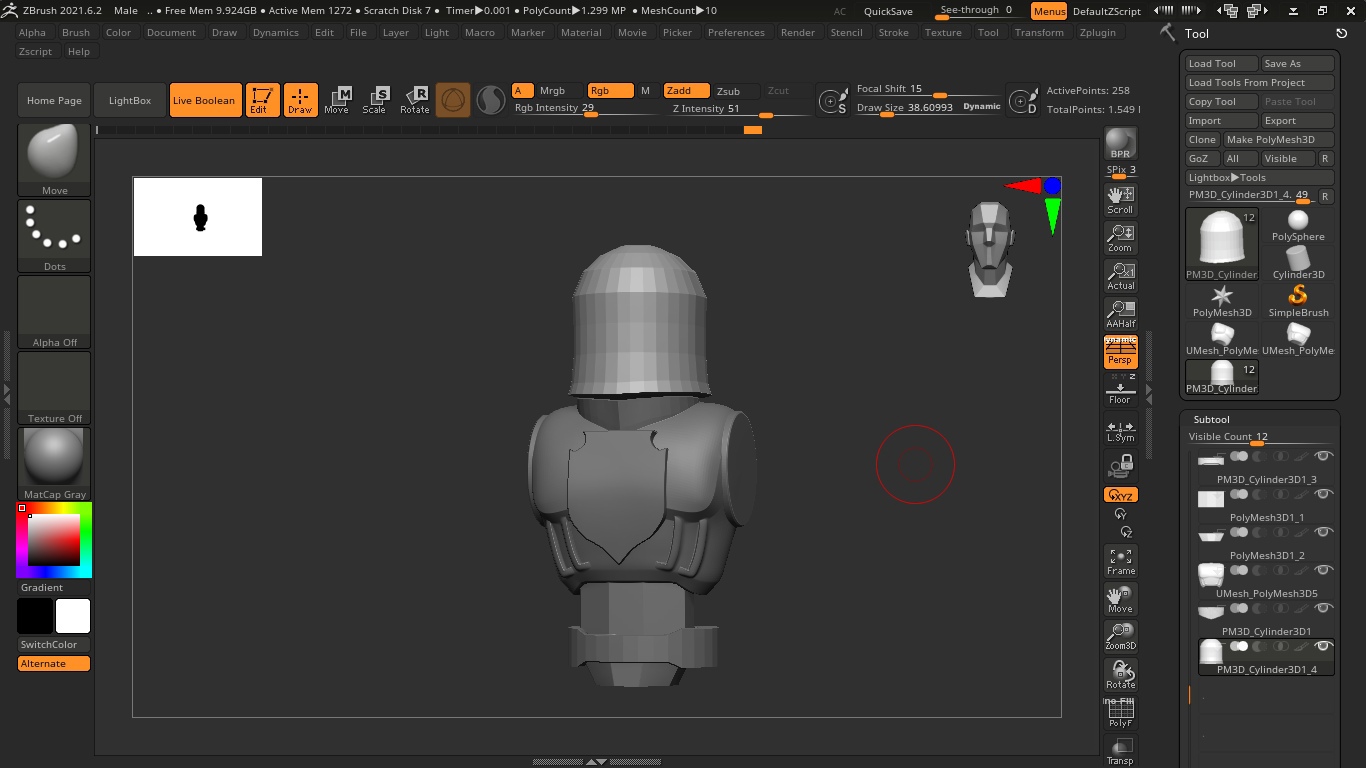Click Make PolyMesh3D button

click(1279, 139)
